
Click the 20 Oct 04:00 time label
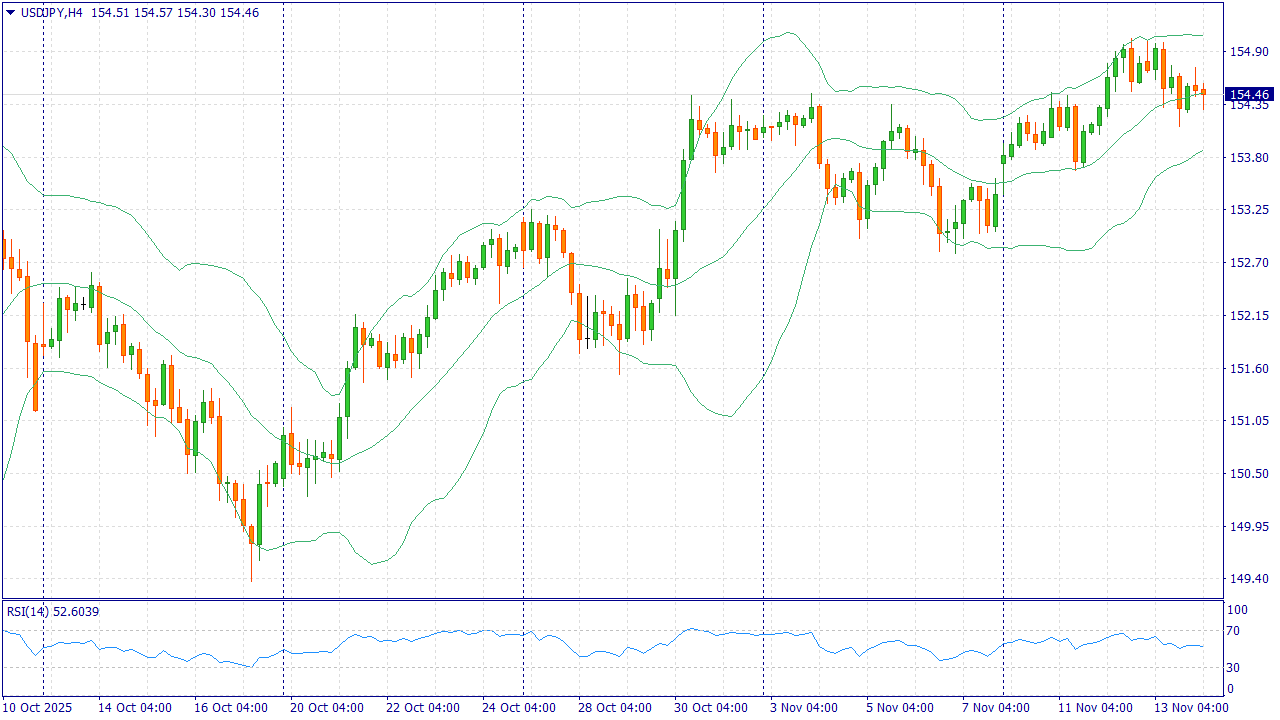point(327,707)
